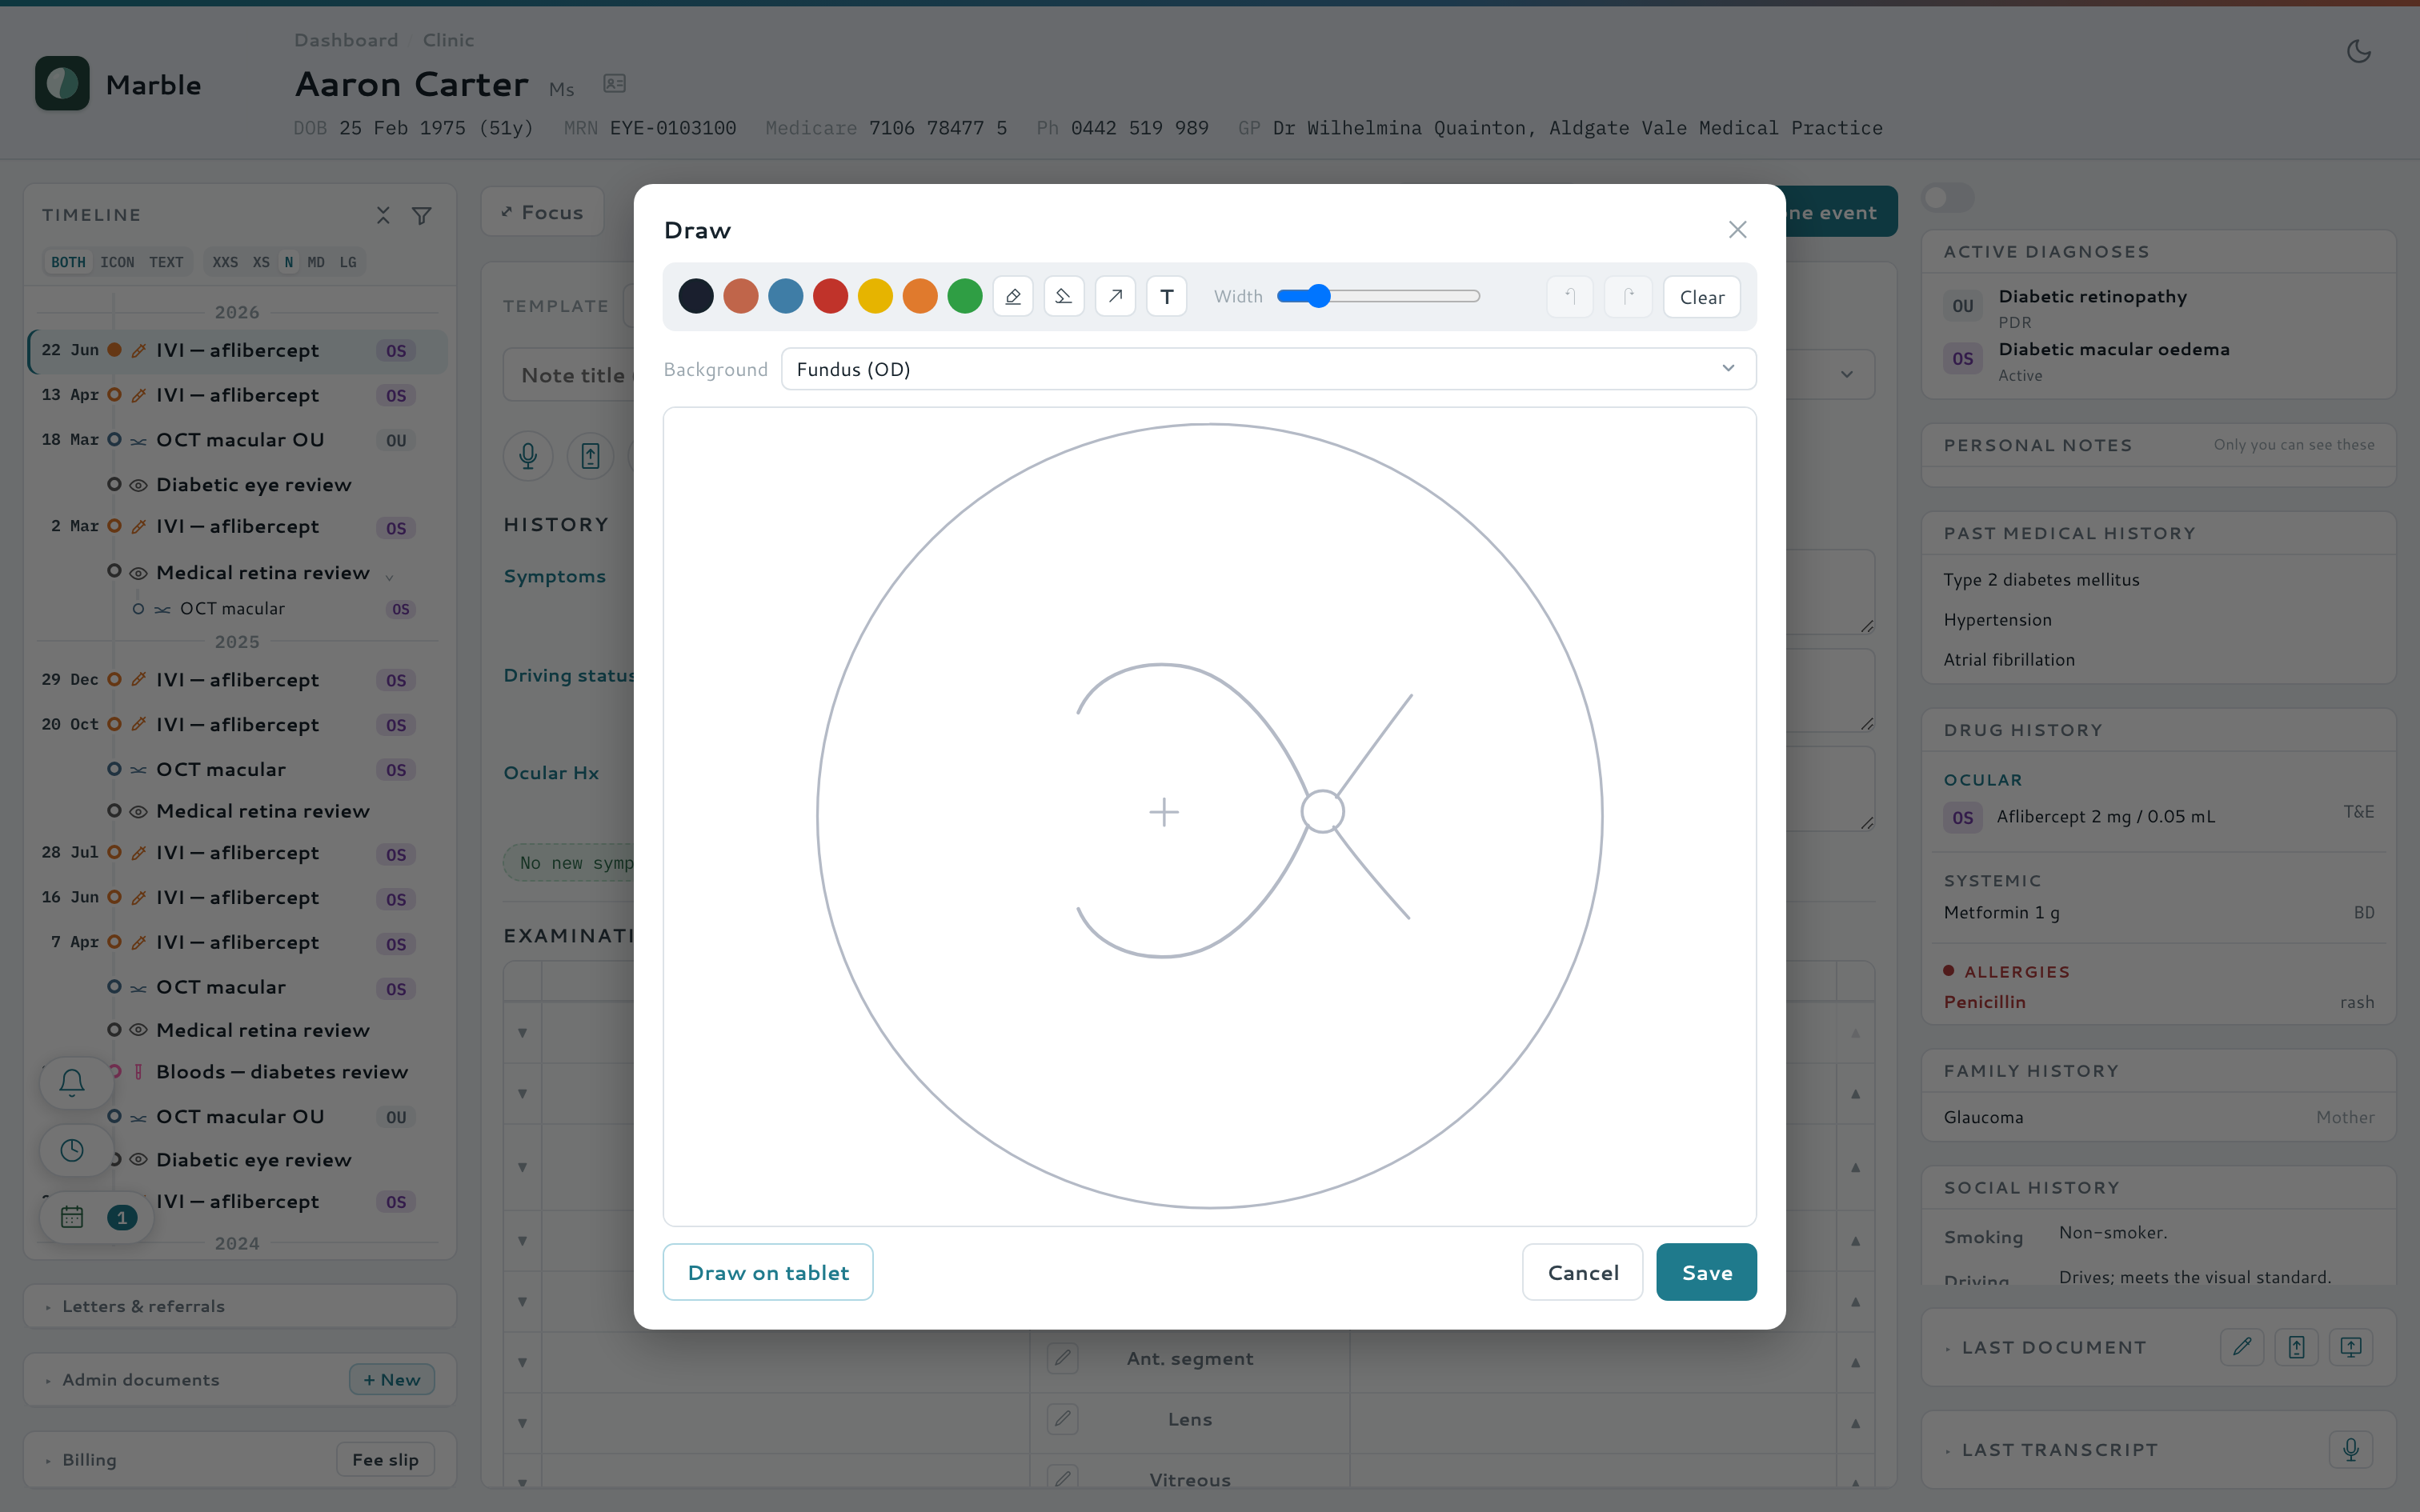Viewport: 2420px width, 1512px height.
Task: Expand the Last Transcript panel
Action: pos(2060,1450)
